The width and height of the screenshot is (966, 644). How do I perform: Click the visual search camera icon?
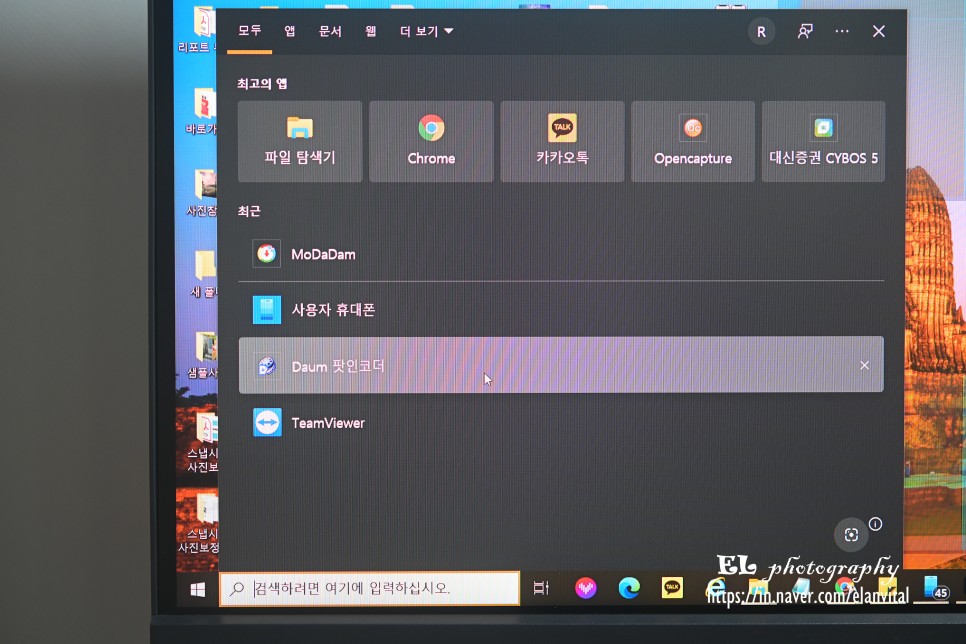pos(851,535)
